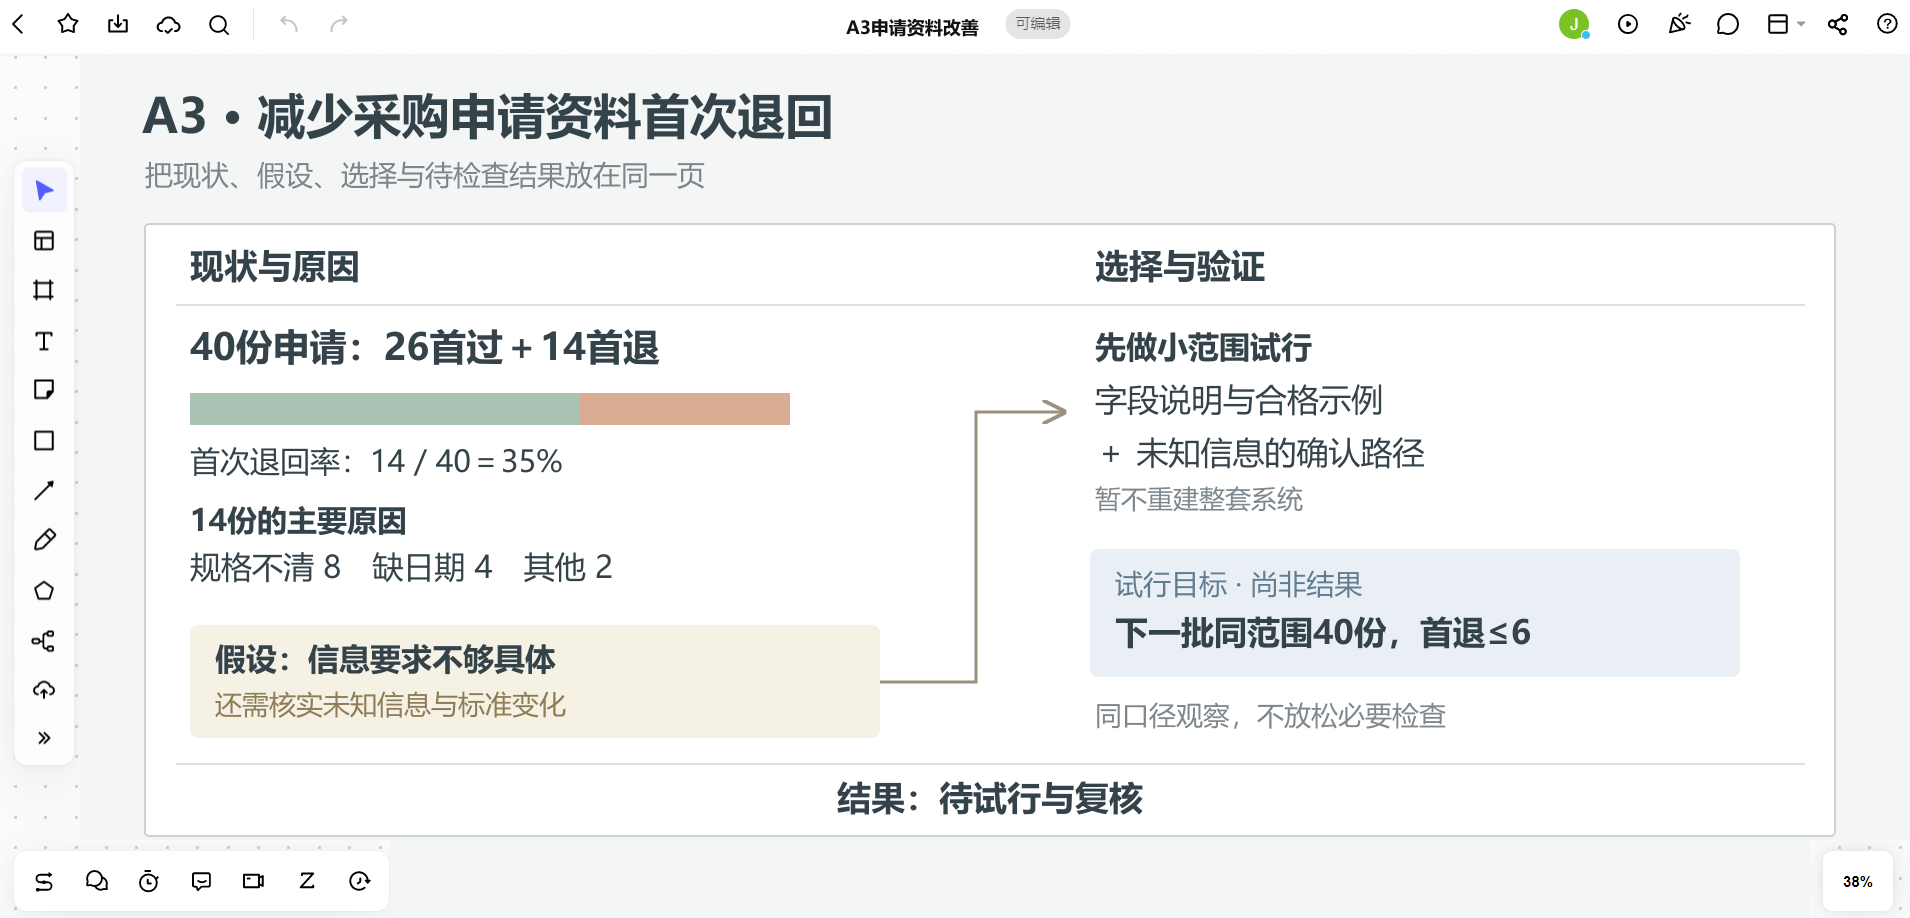
Task: Open the comment note icon in bottom toolbar
Action: click(201, 881)
